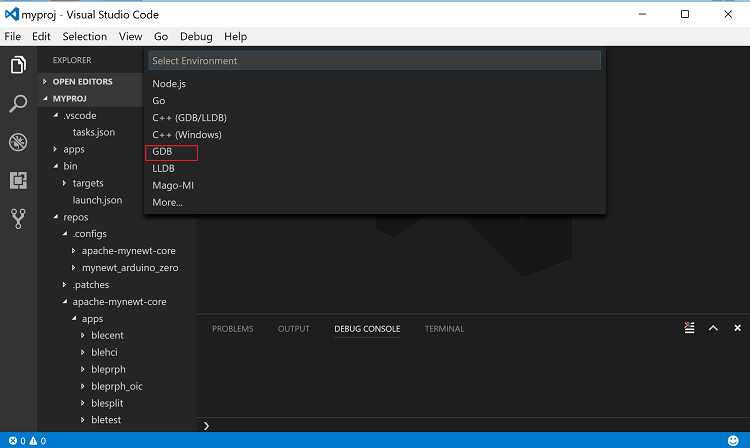Open the Source Control view icon

(18, 219)
